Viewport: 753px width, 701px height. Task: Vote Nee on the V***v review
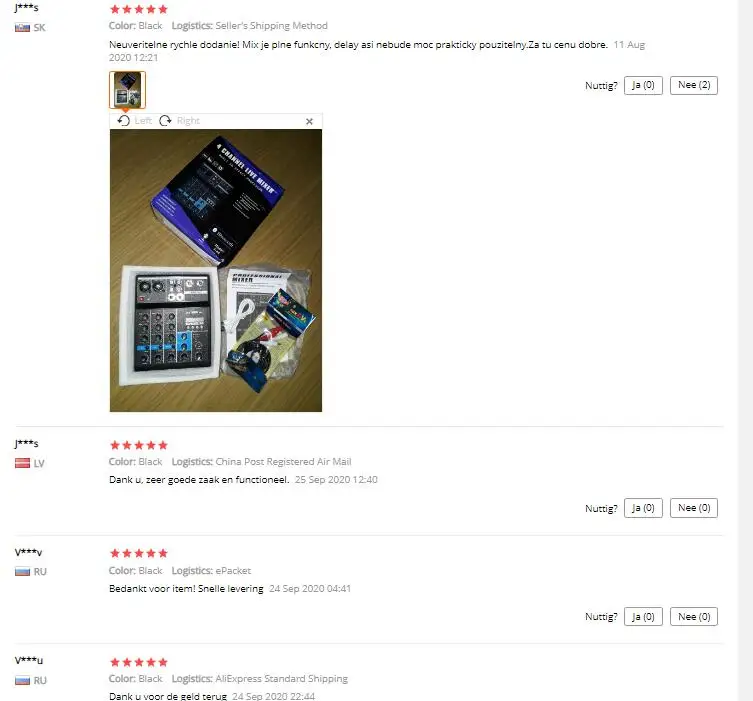(693, 616)
